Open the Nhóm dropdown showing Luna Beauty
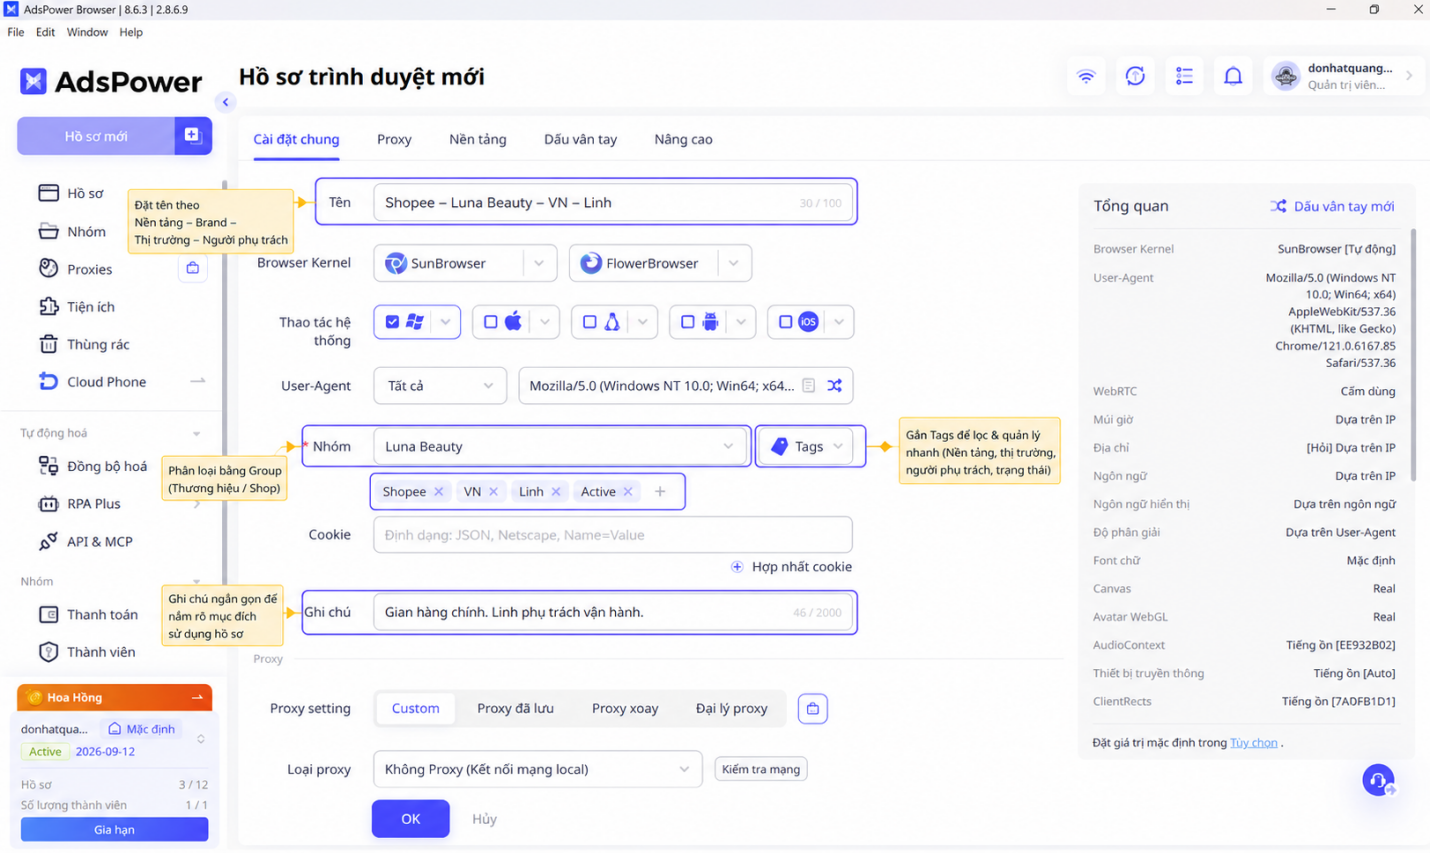The width and height of the screenshot is (1430, 853). pyautogui.click(x=560, y=447)
